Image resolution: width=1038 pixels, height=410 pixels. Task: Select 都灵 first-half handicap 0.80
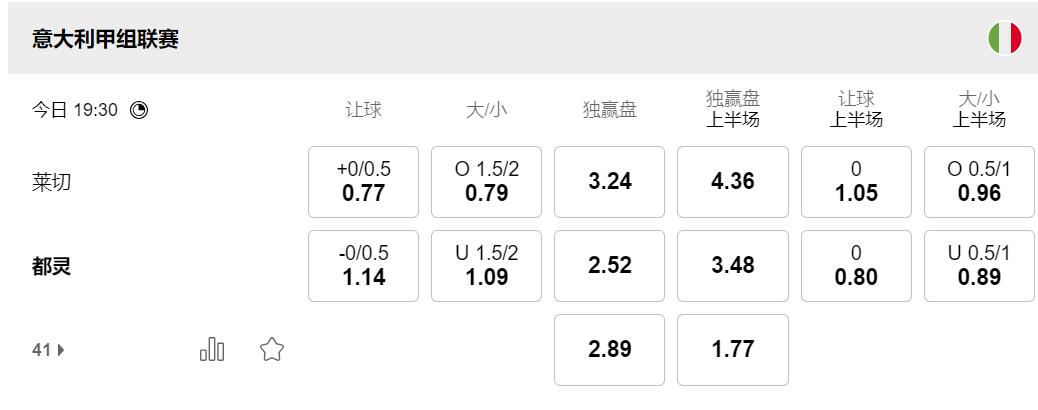[856, 266]
